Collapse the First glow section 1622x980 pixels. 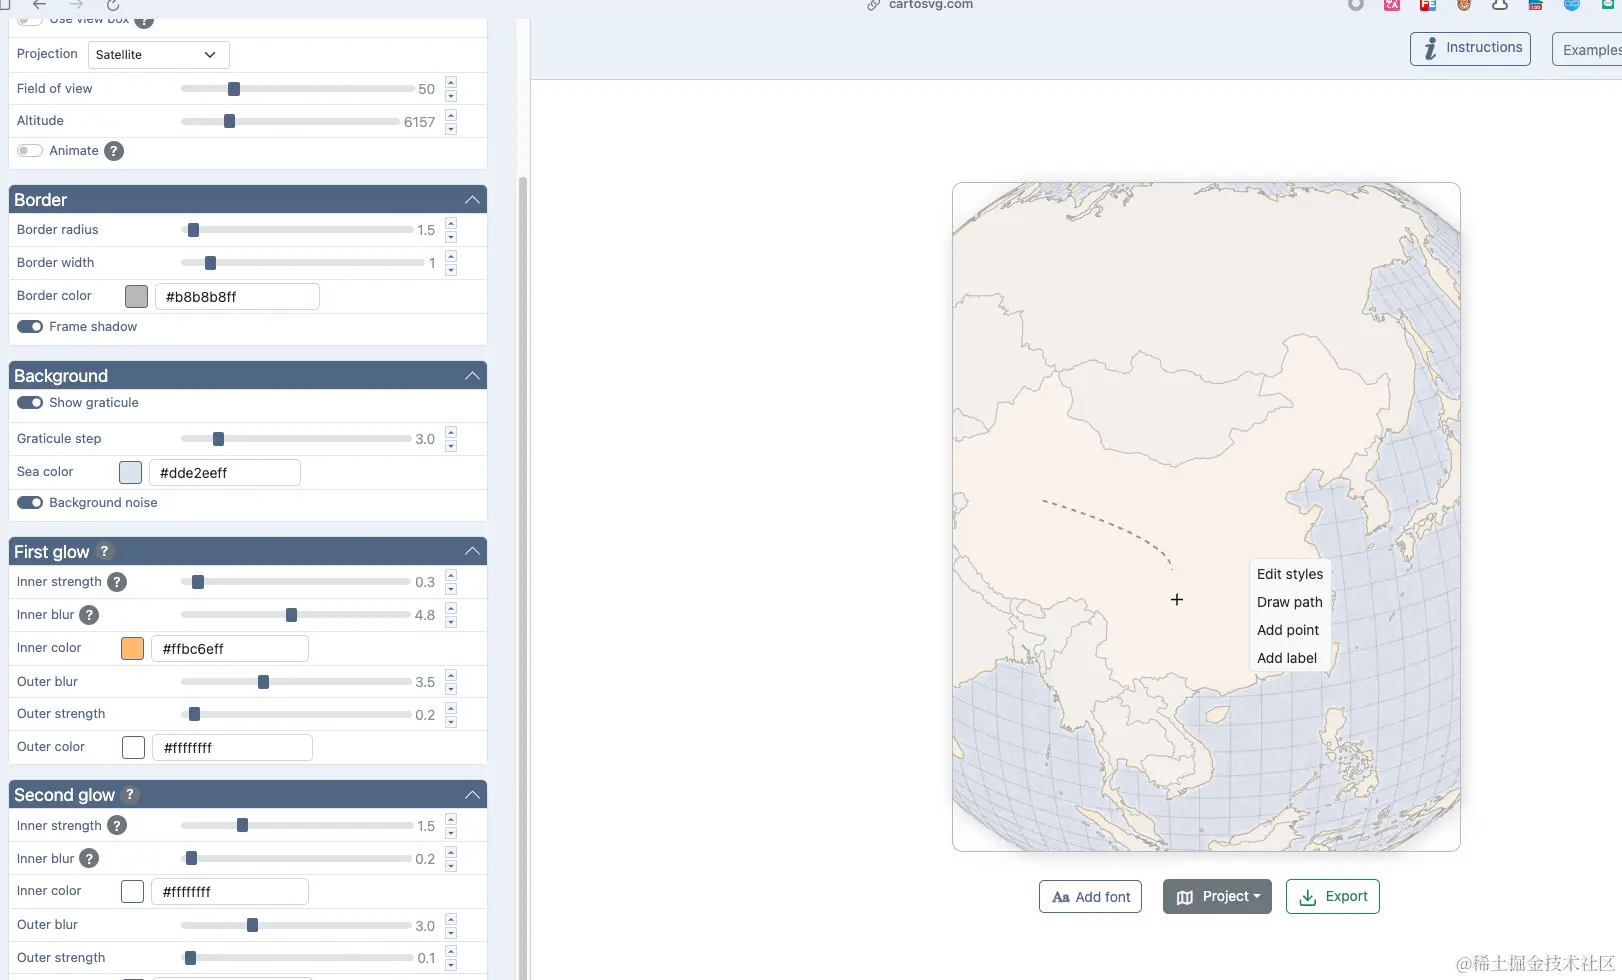click(472, 551)
